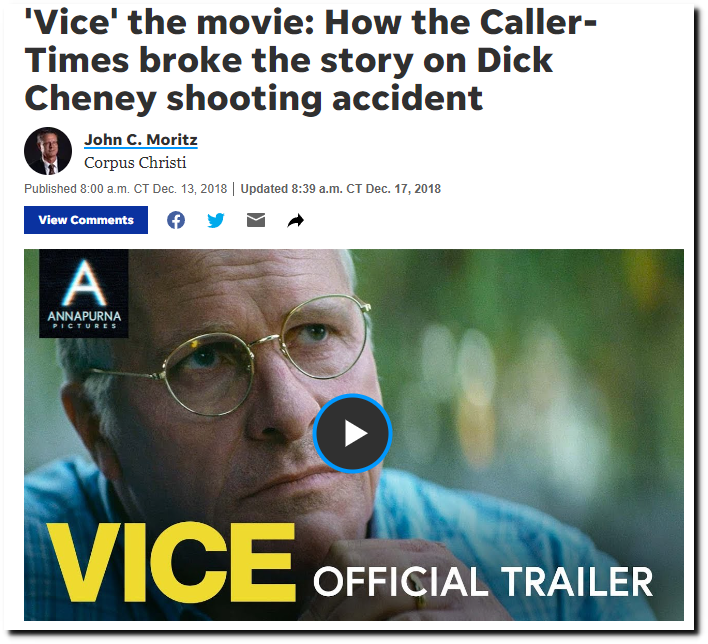Open the share arrow options
This screenshot has width=708, height=644.
click(296, 221)
